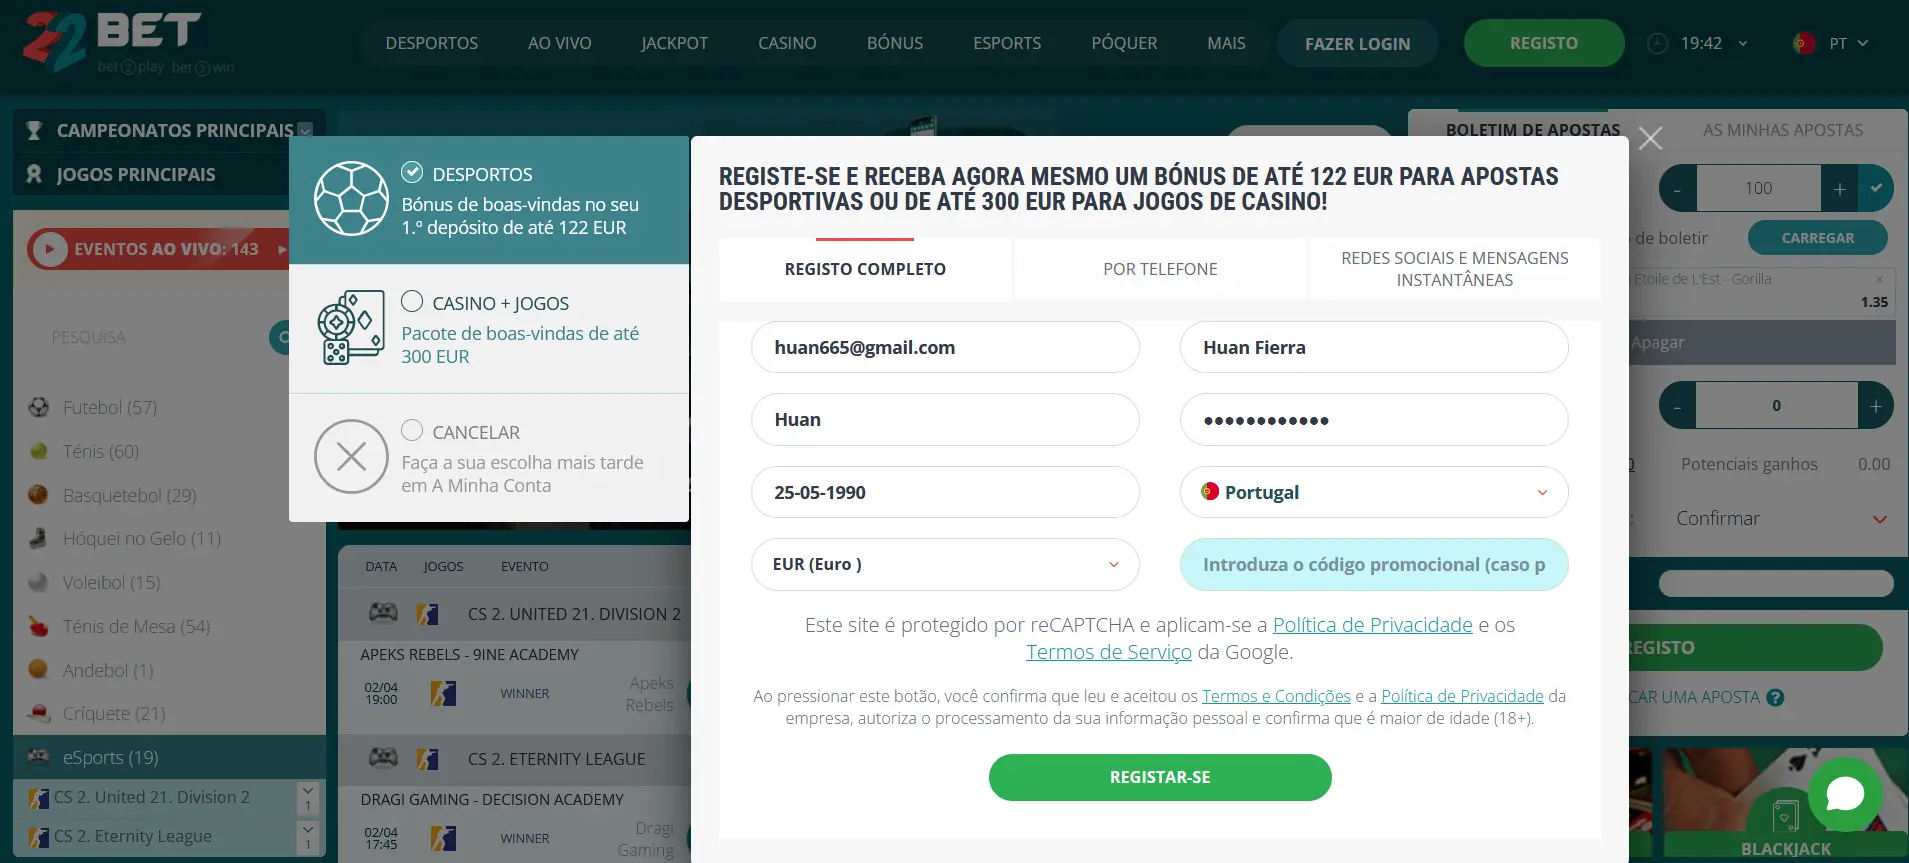The width and height of the screenshot is (1909, 863).
Task: Click the 22Bet logo
Action: pos(112,42)
